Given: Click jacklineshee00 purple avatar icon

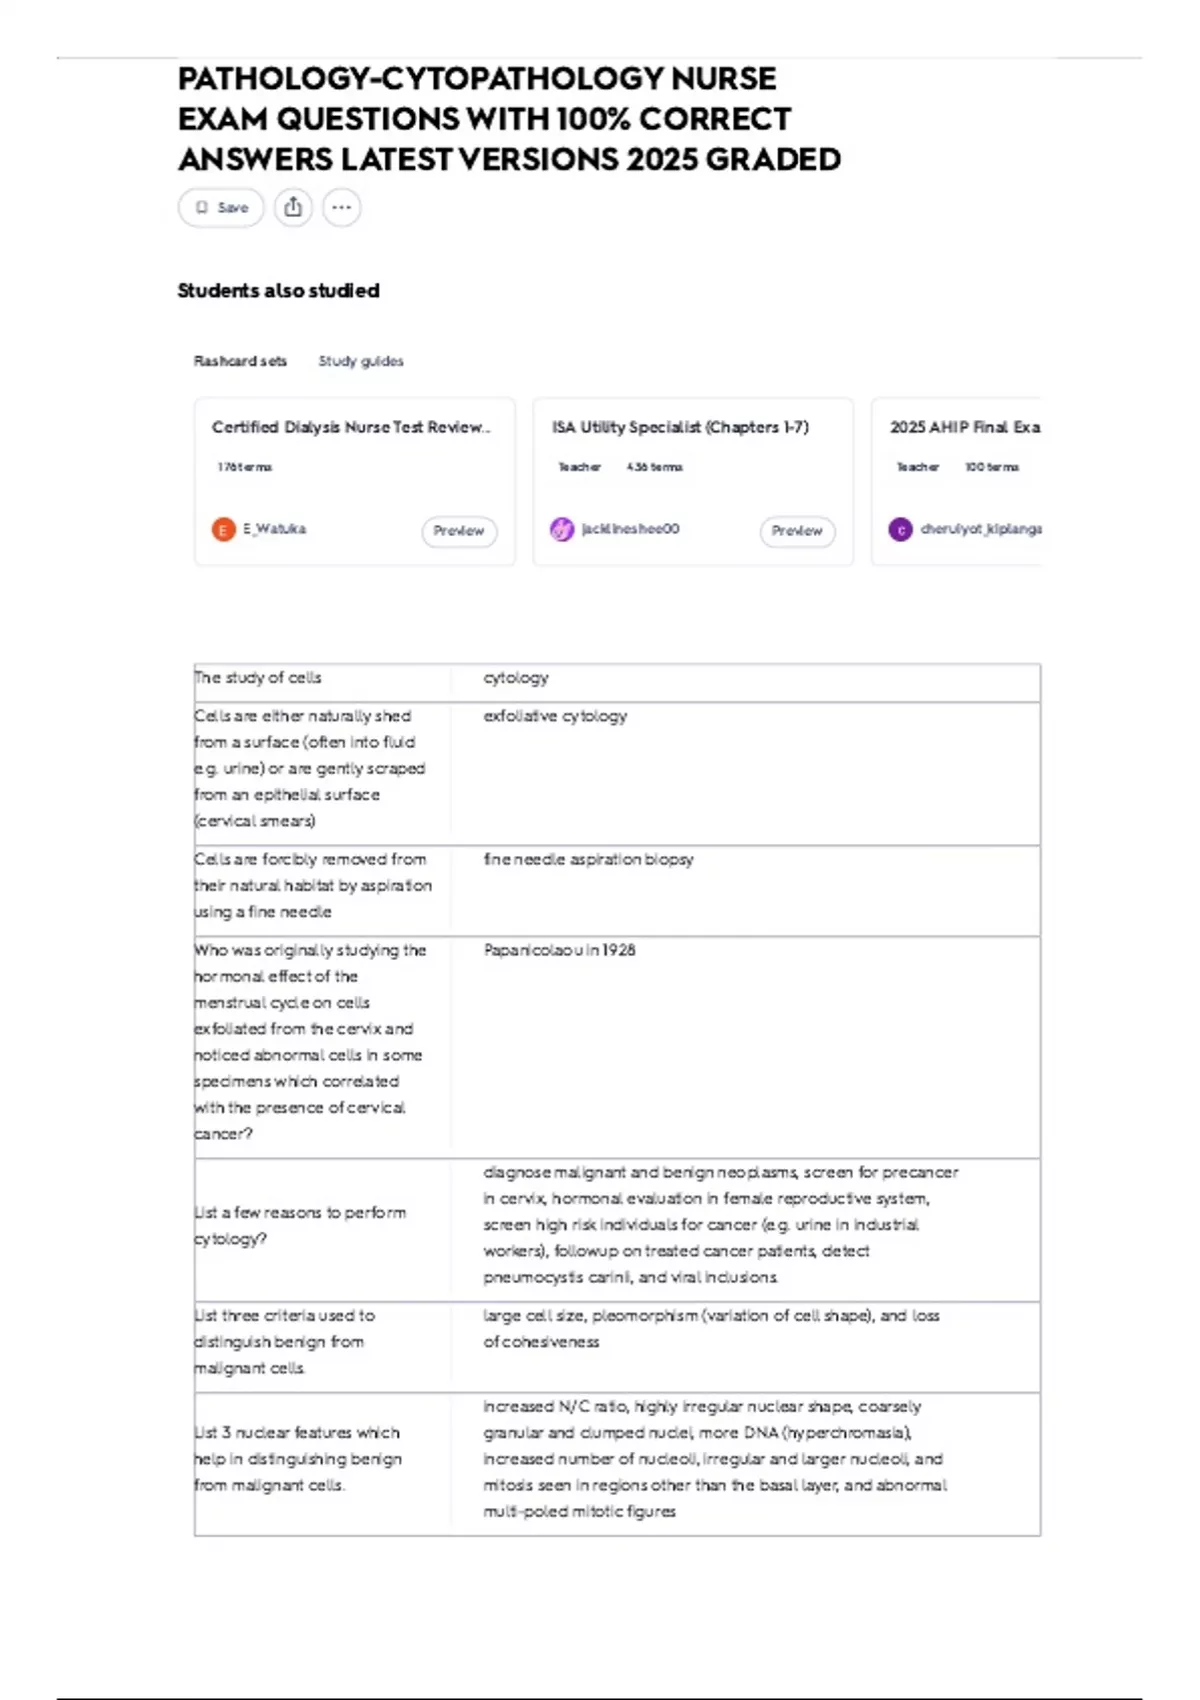Looking at the screenshot, I should (x=562, y=530).
